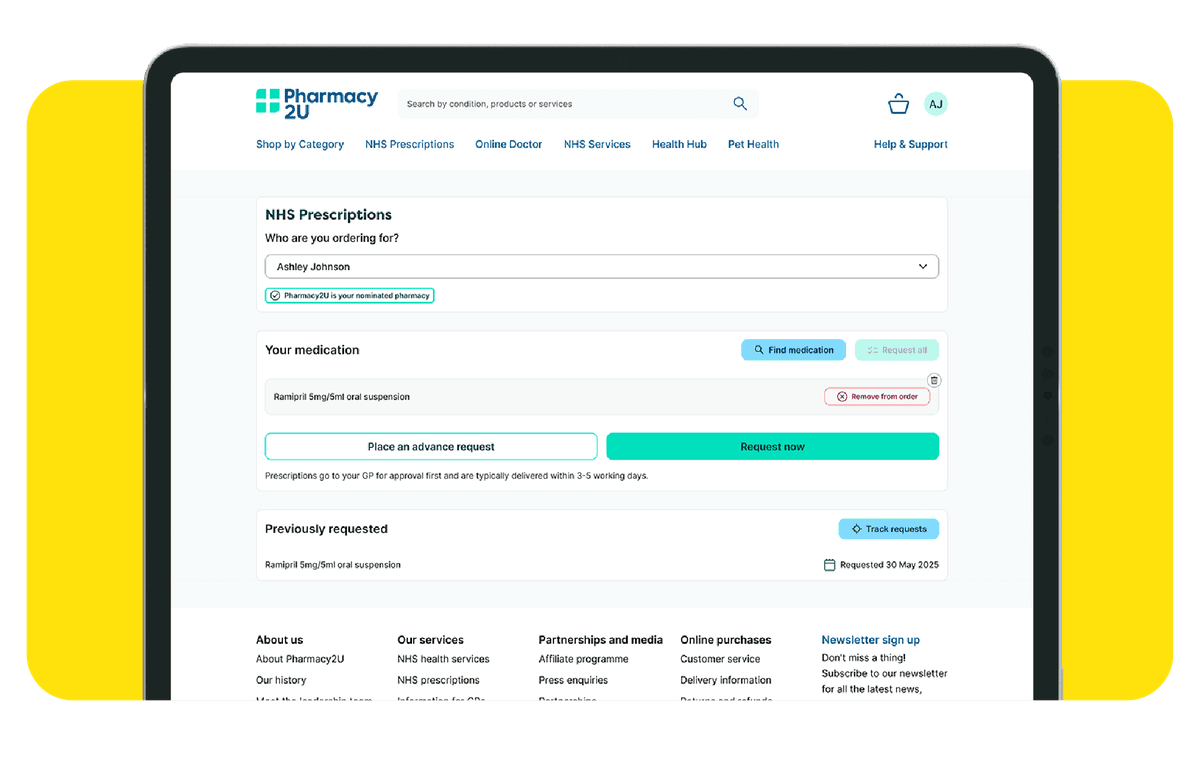Click the search field for conditions

click(x=578, y=104)
